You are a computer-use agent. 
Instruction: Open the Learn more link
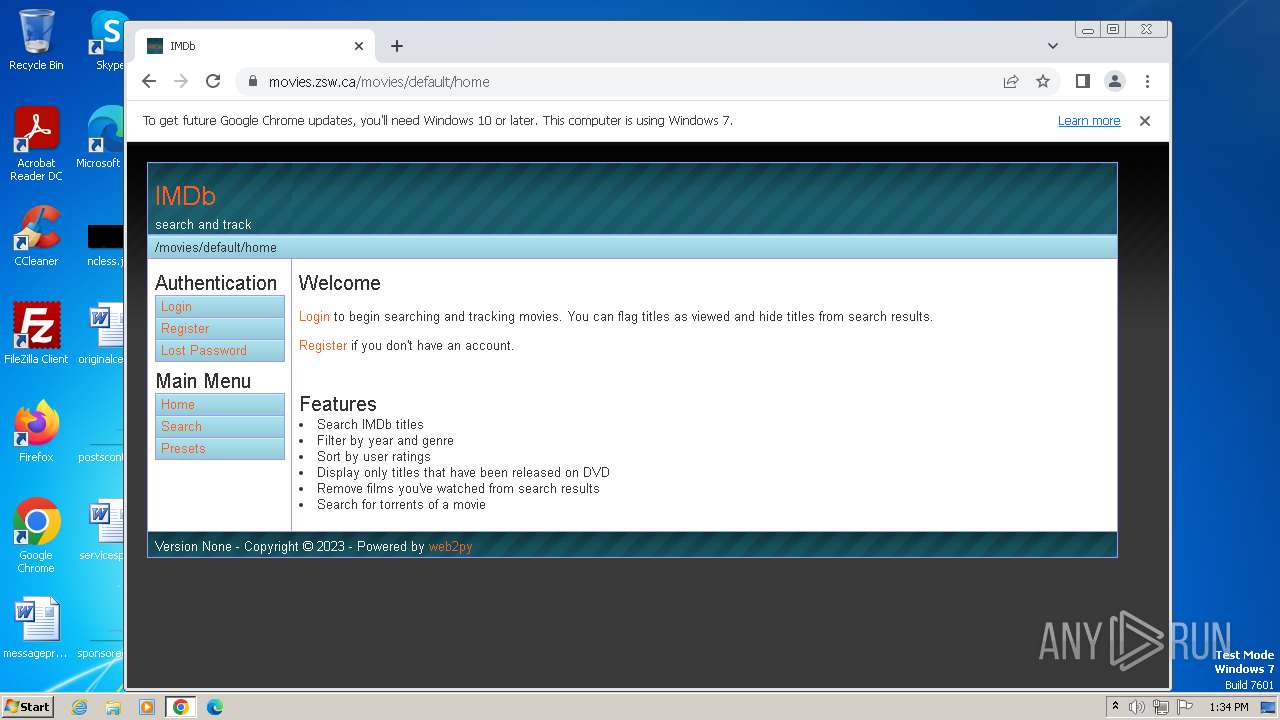(1089, 121)
